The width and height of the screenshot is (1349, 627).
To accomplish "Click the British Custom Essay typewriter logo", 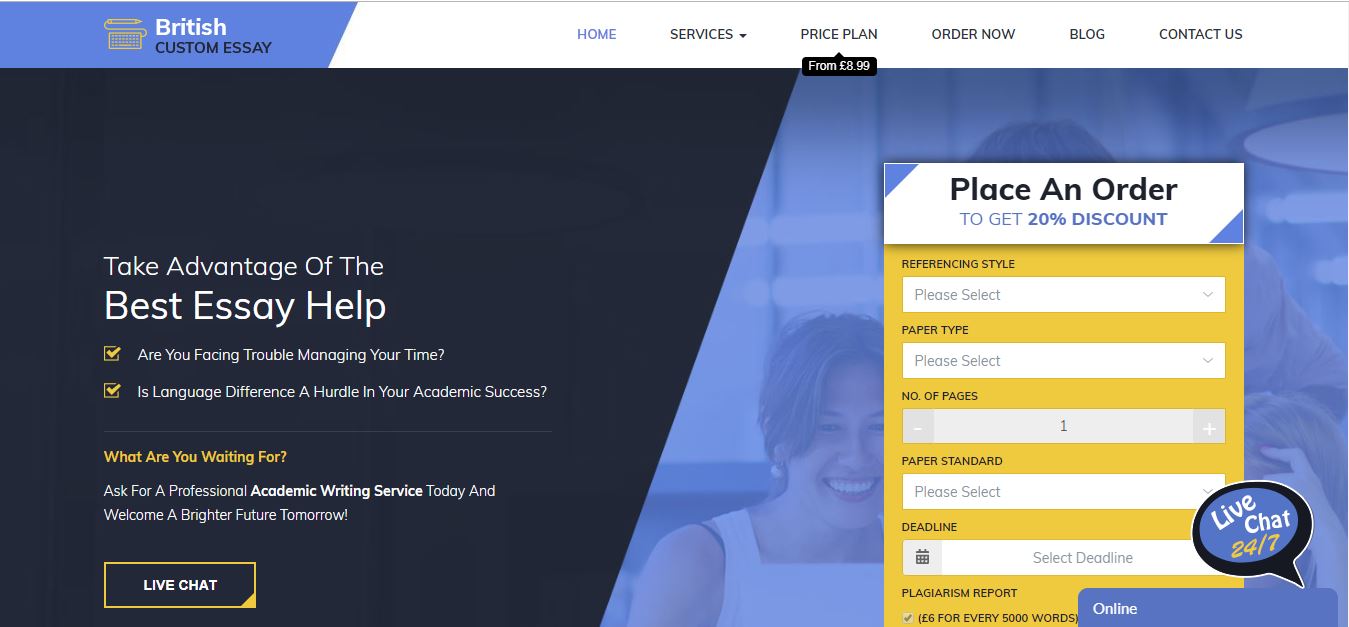I will tap(124, 34).
